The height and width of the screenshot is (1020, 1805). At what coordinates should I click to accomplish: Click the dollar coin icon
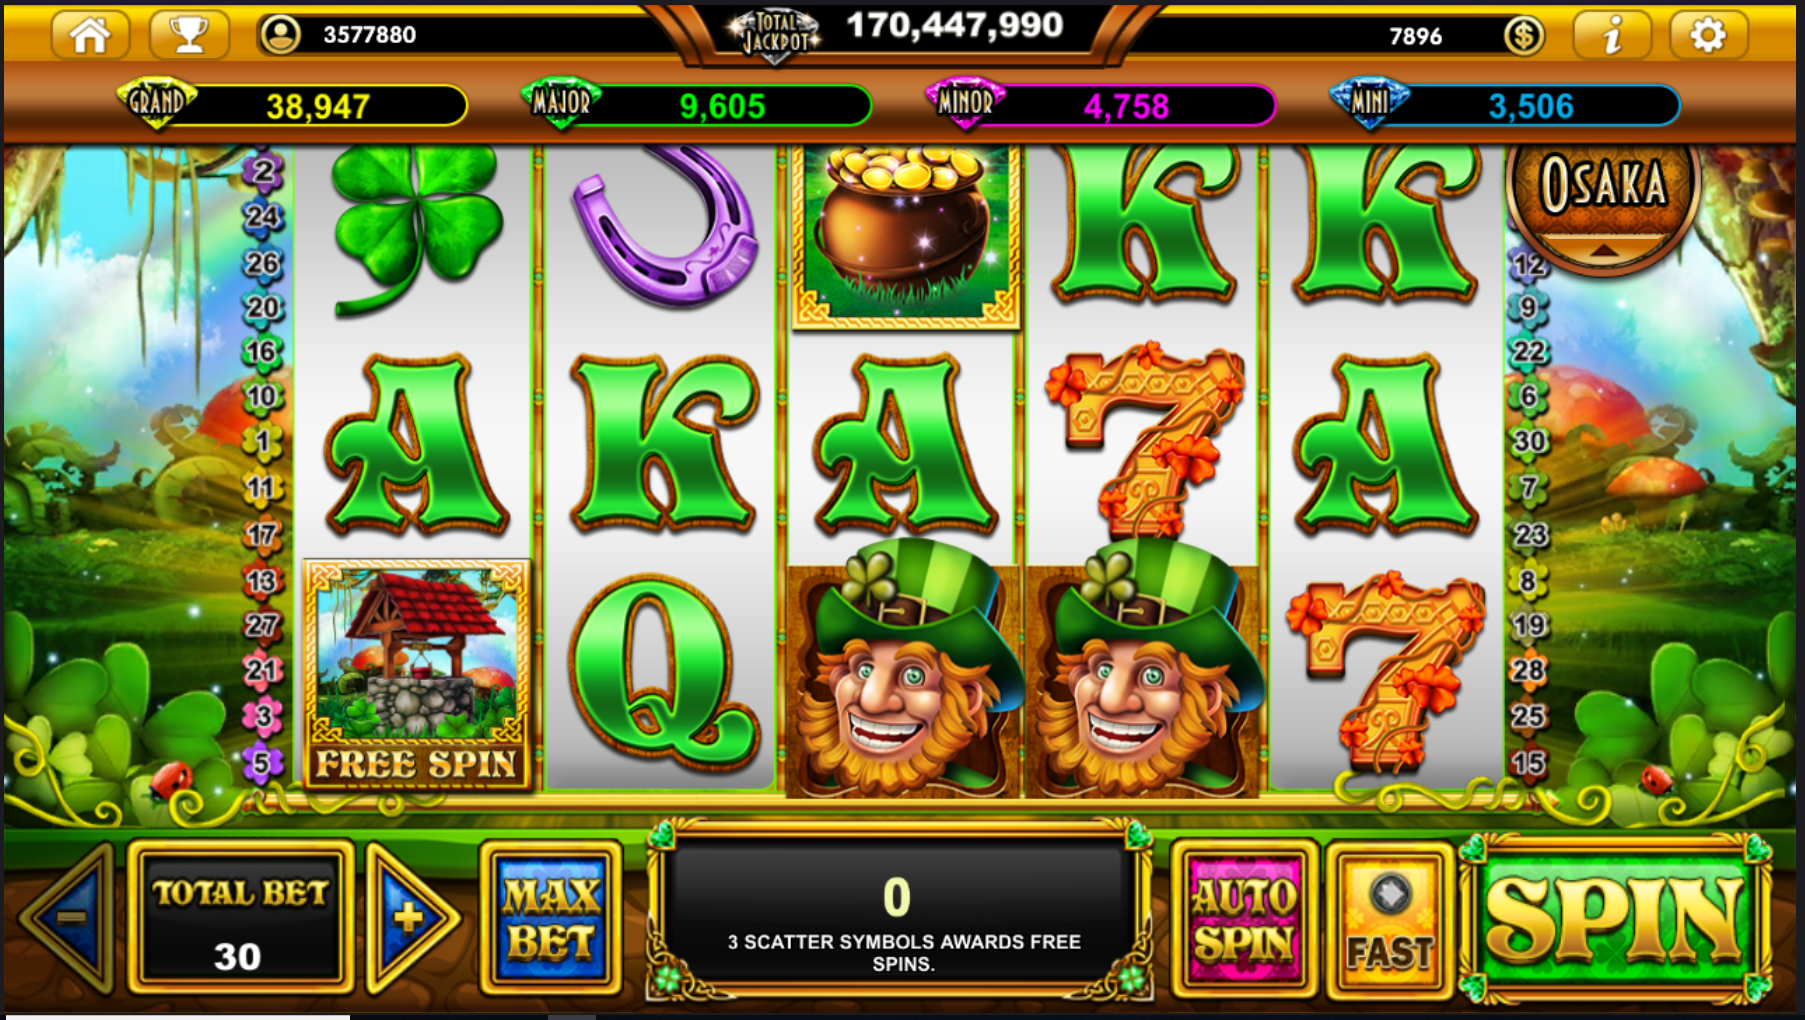tap(1524, 36)
